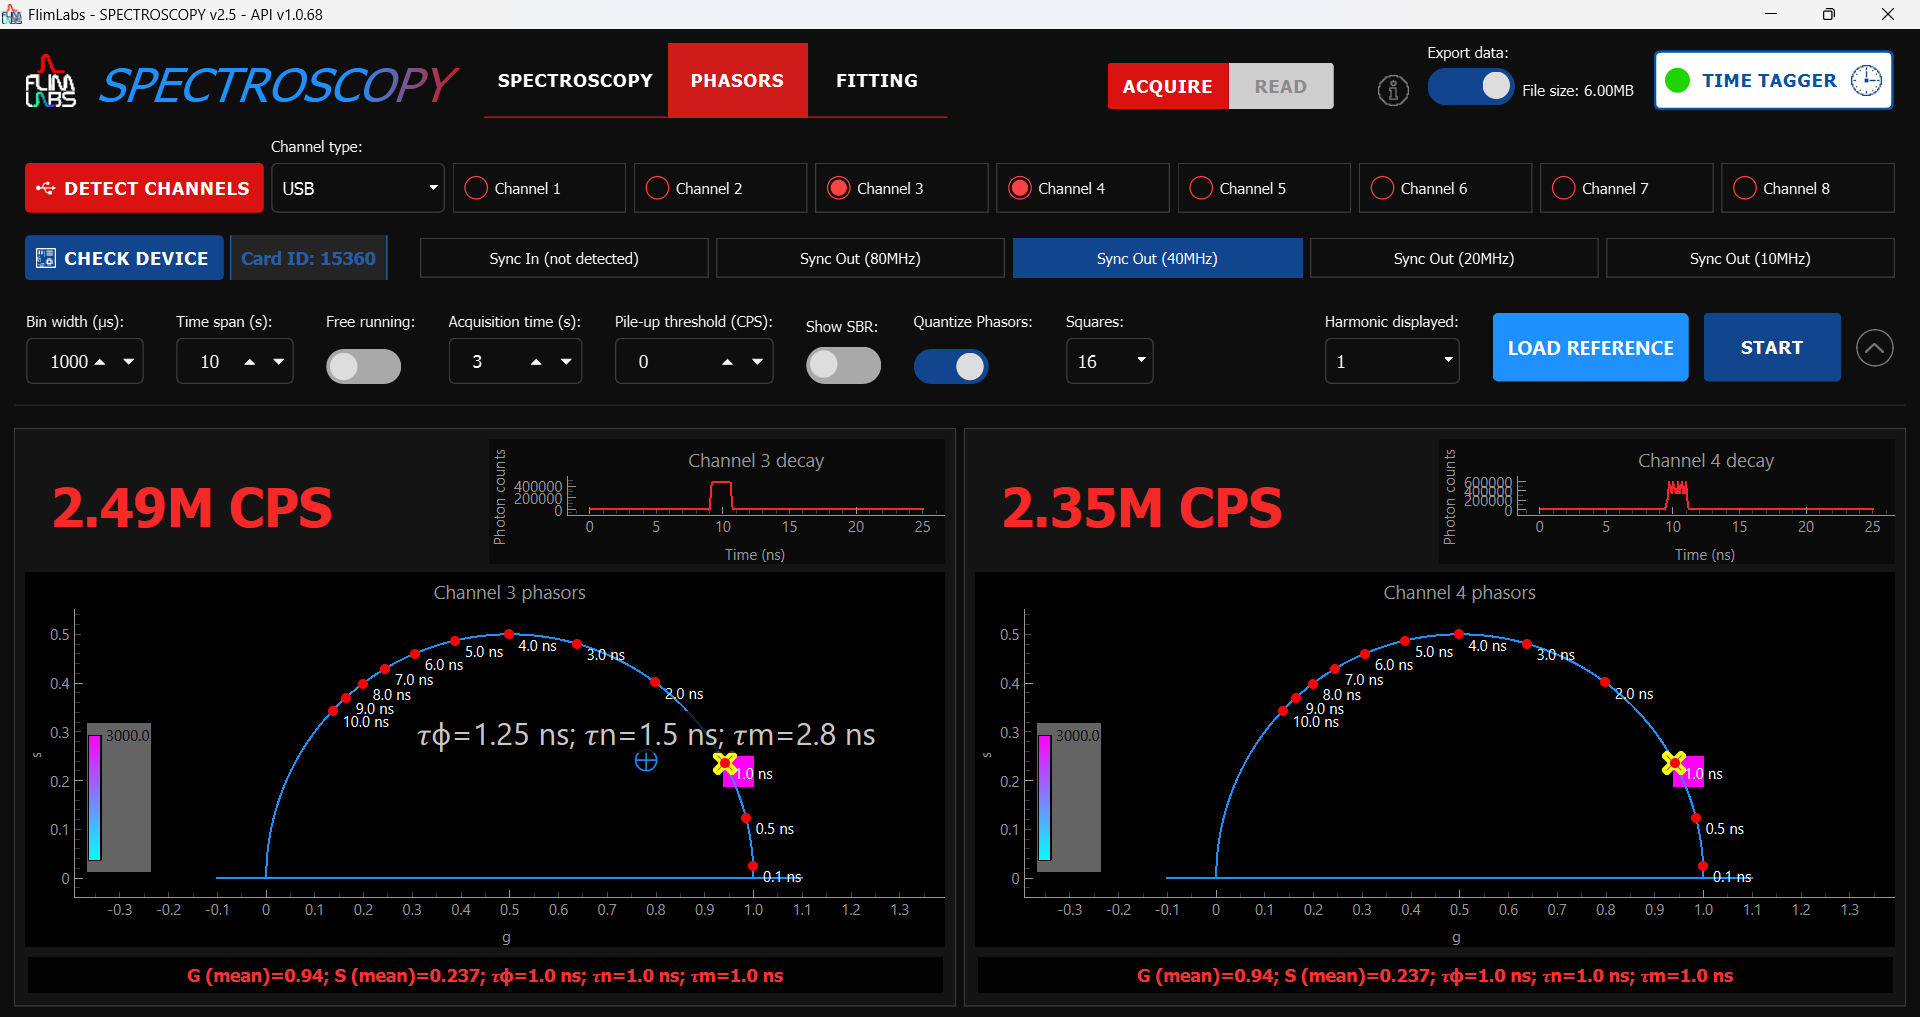Click the LOAD REFERENCE button

click(1590, 347)
